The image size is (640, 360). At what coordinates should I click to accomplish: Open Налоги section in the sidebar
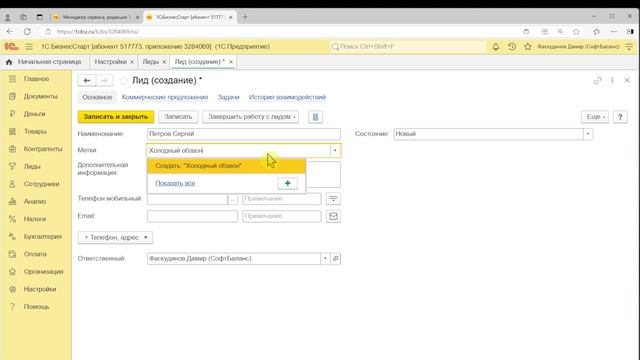36,219
